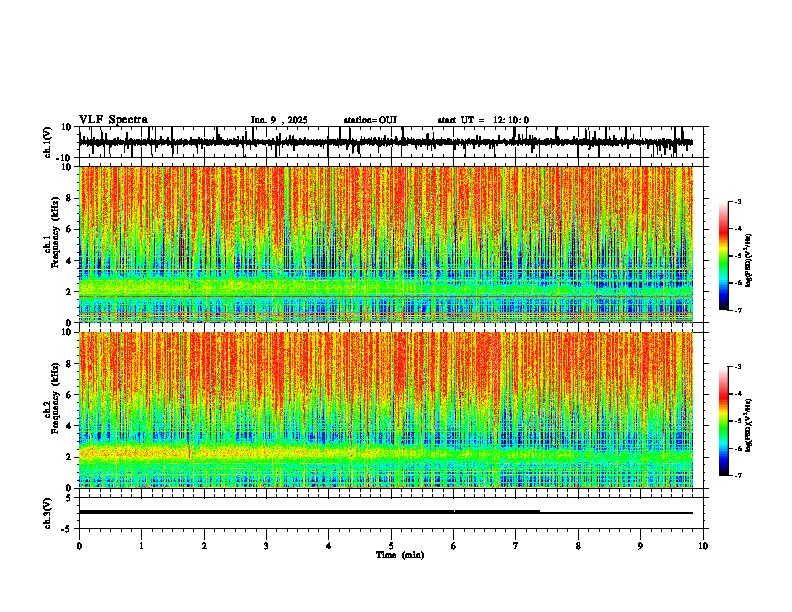Click the "start UT = 12:10:0" label
Screen dimensions: 792x612
coord(483,120)
